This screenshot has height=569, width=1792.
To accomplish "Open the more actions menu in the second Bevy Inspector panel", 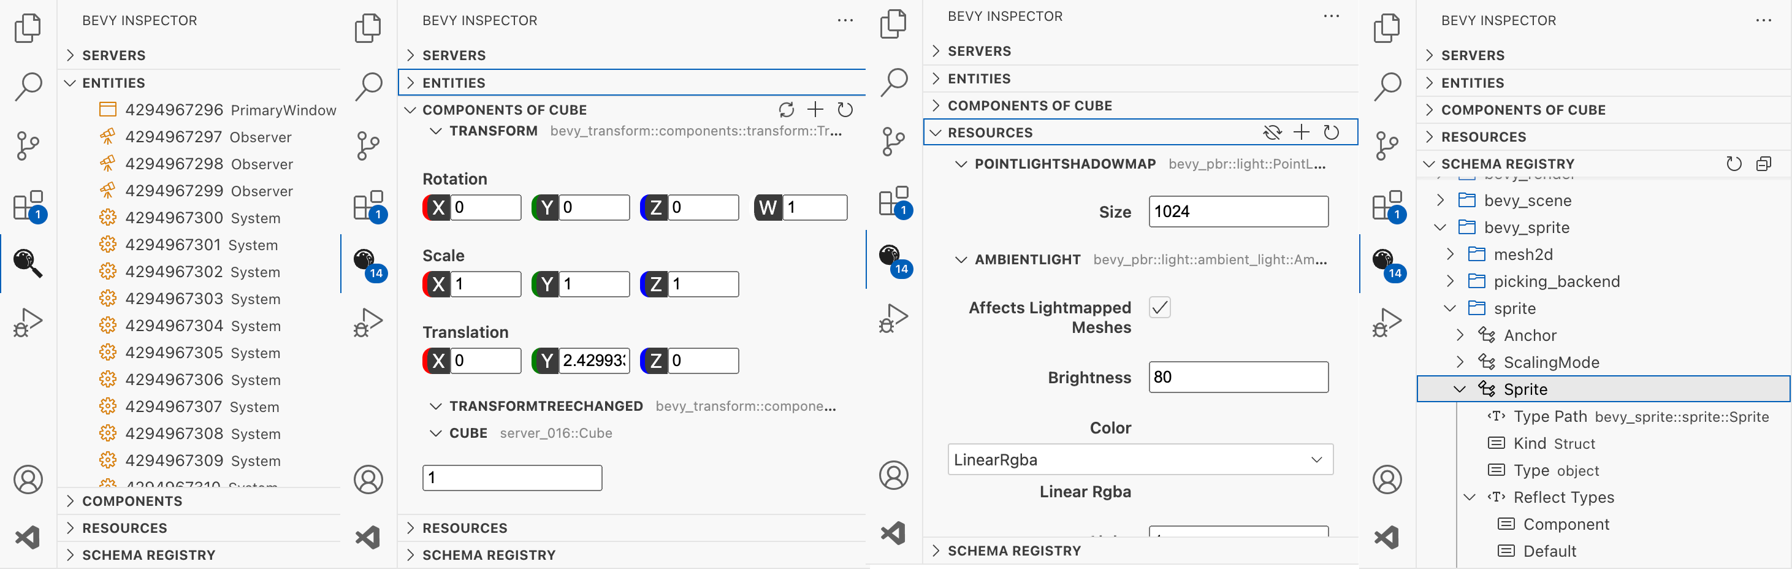I will [845, 20].
